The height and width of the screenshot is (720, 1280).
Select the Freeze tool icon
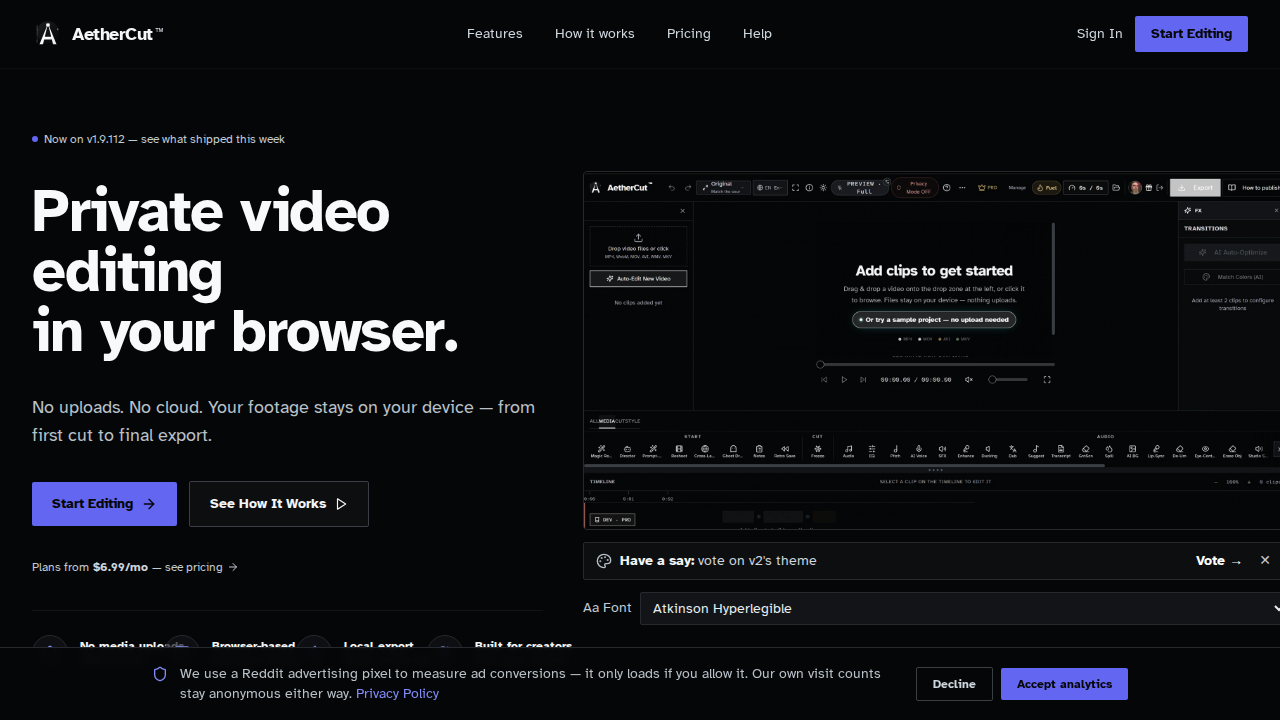pos(817,451)
